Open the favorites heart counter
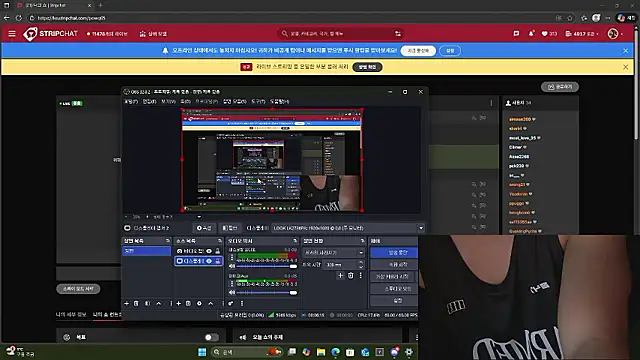 click(549, 34)
